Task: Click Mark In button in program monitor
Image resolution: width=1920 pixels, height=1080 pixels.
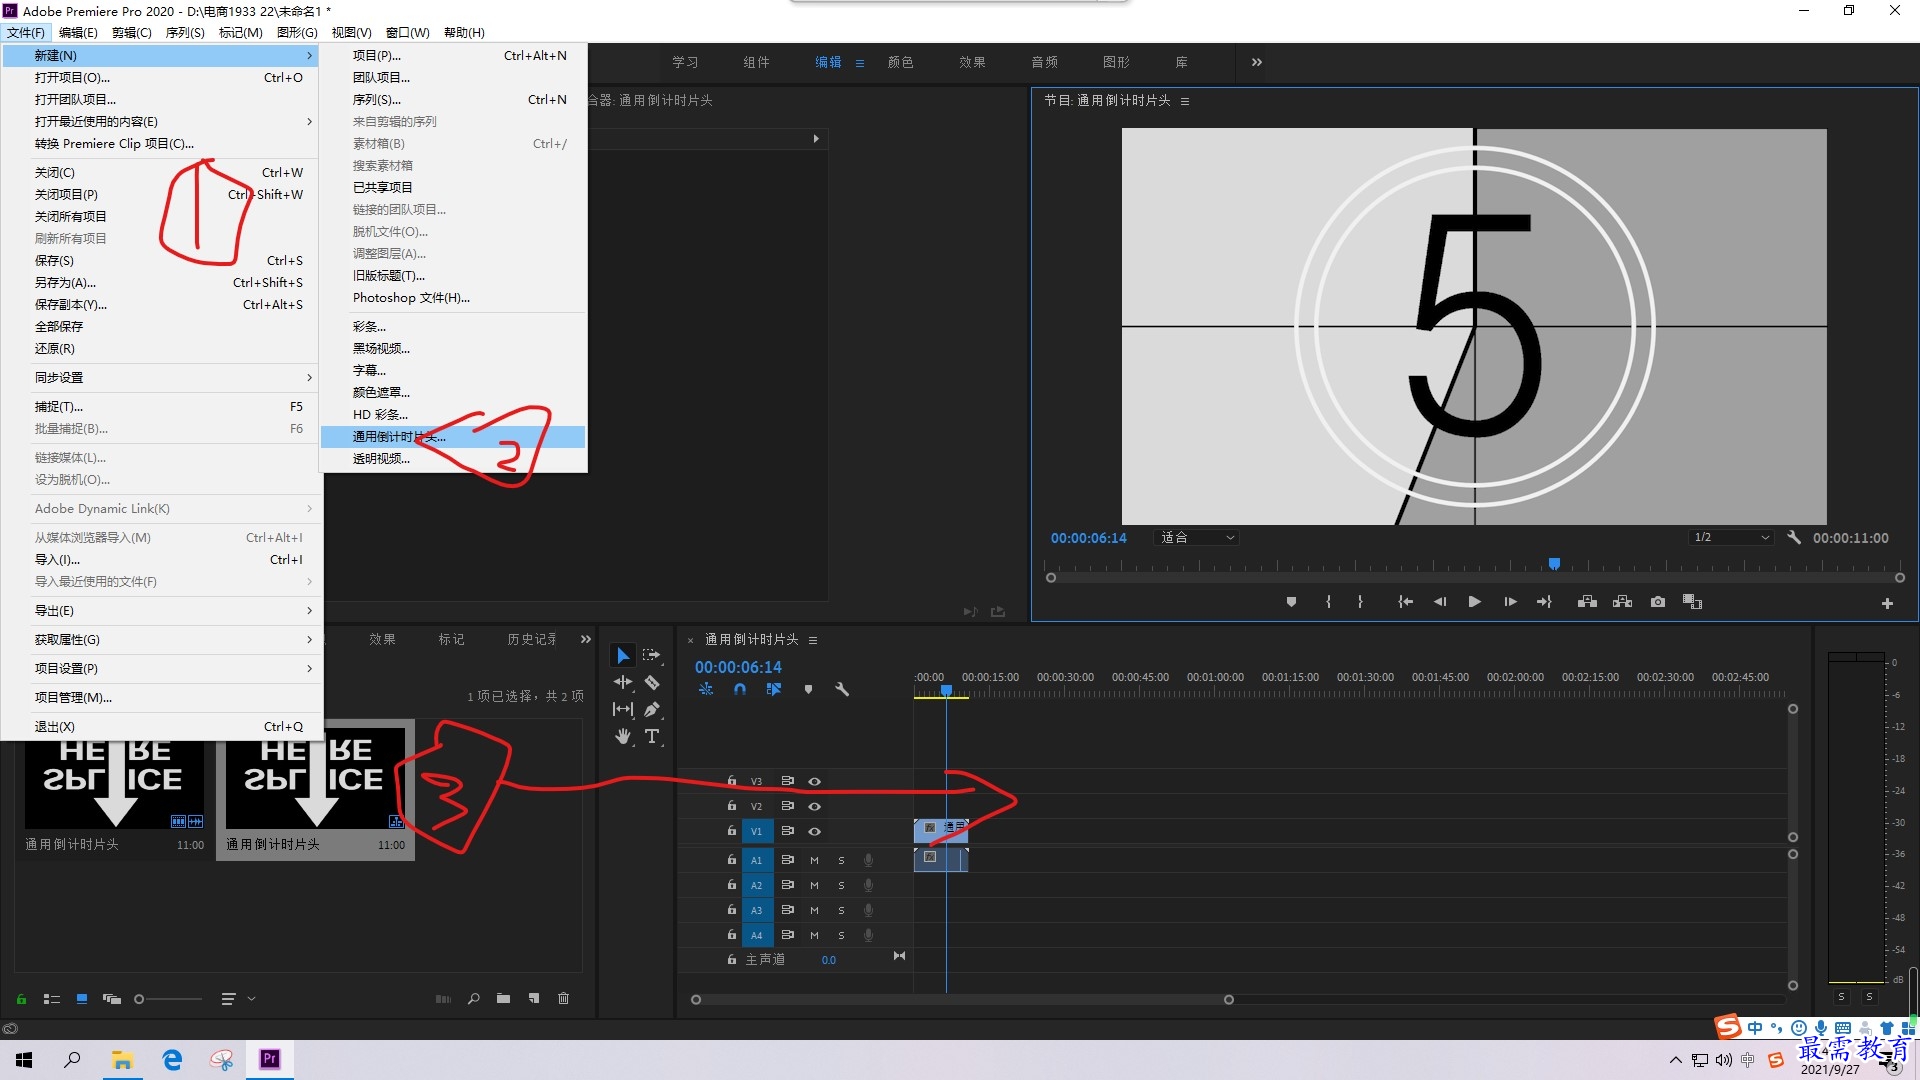Action: [1328, 602]
